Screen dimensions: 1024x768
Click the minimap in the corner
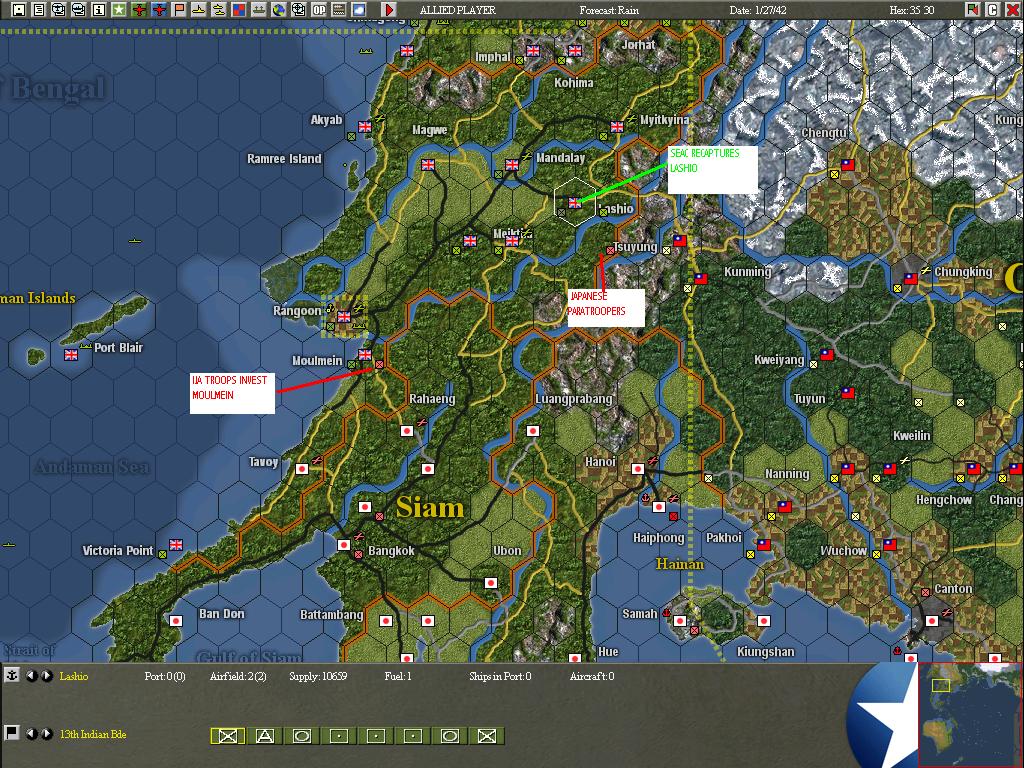pos(970,714)
